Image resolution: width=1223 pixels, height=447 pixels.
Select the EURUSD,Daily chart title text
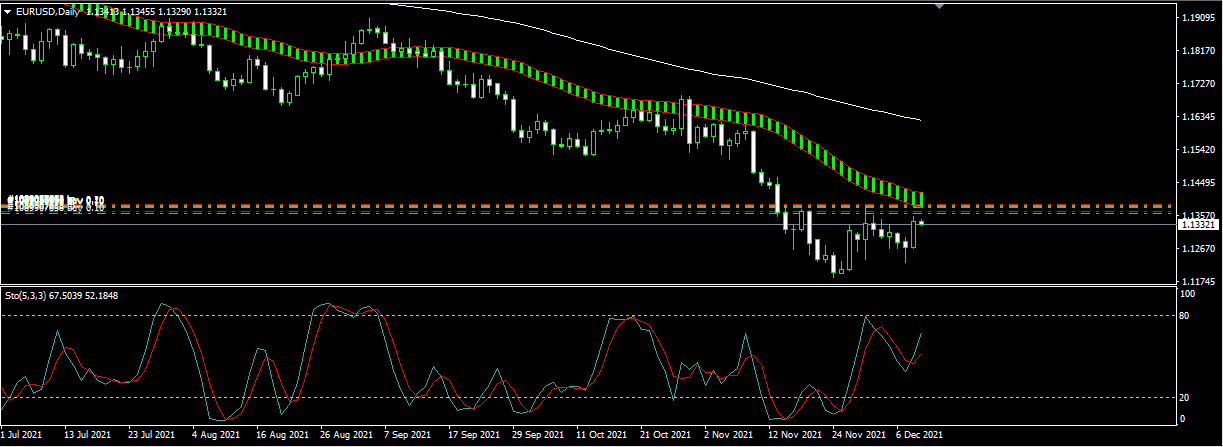pyautogui.click(x=48, y=12)
